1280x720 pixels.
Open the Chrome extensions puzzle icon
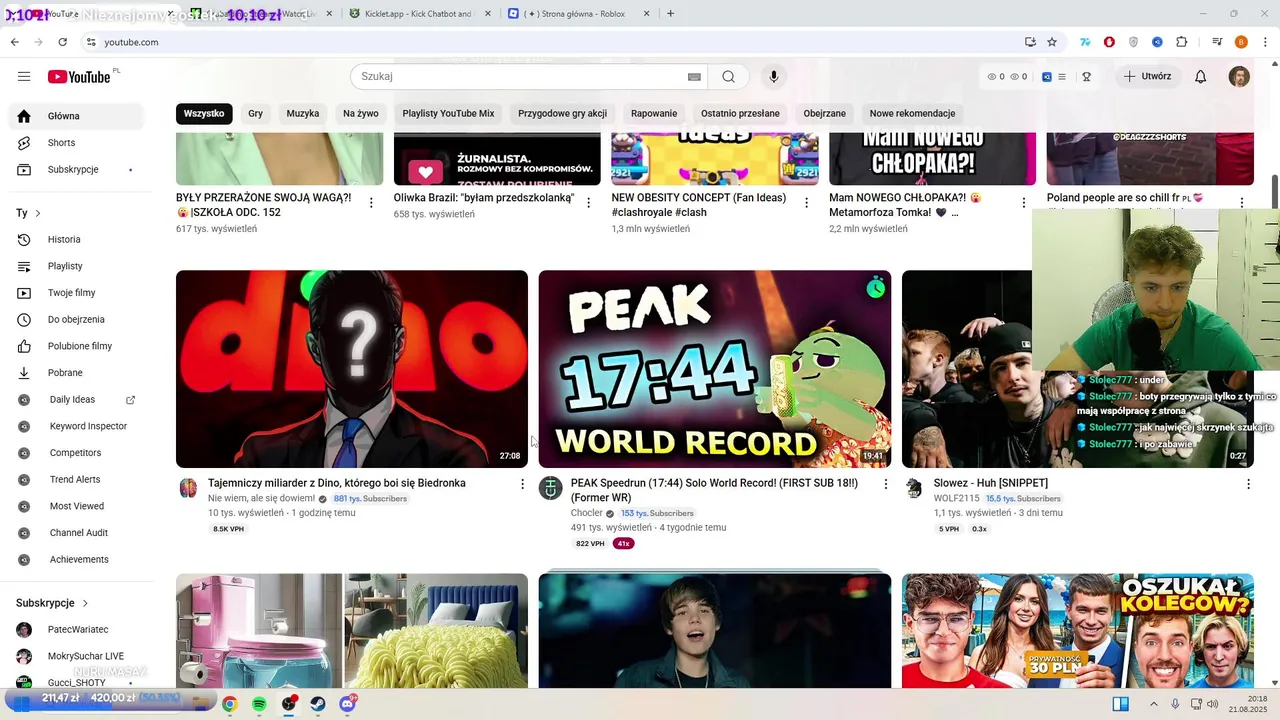click(x=1182, y=42)
